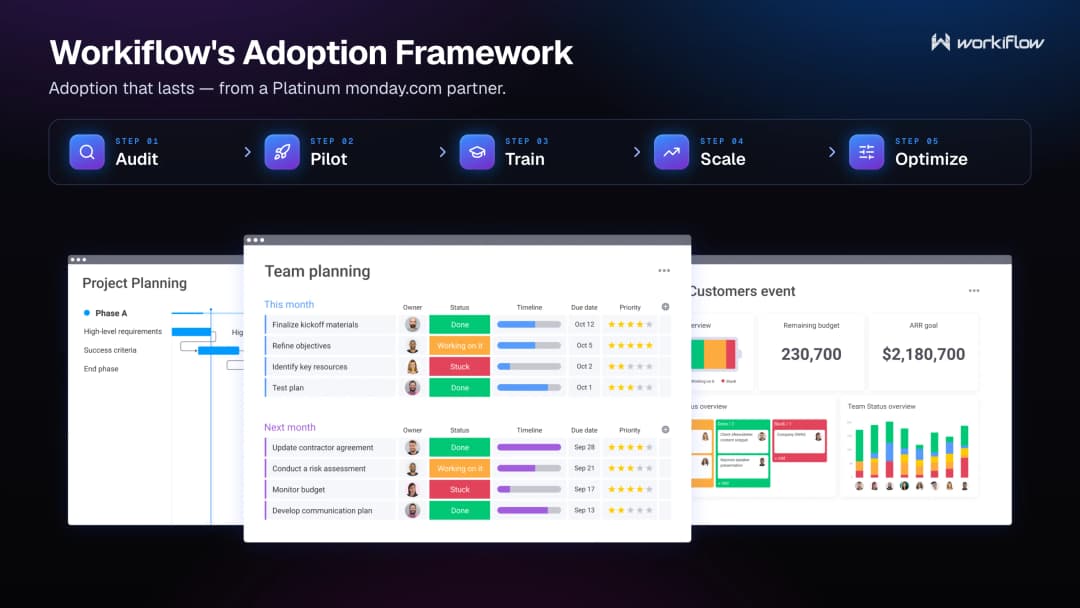Click ARR goal value $2,180,700
The image size is (1080, 608).
(923, 354)
